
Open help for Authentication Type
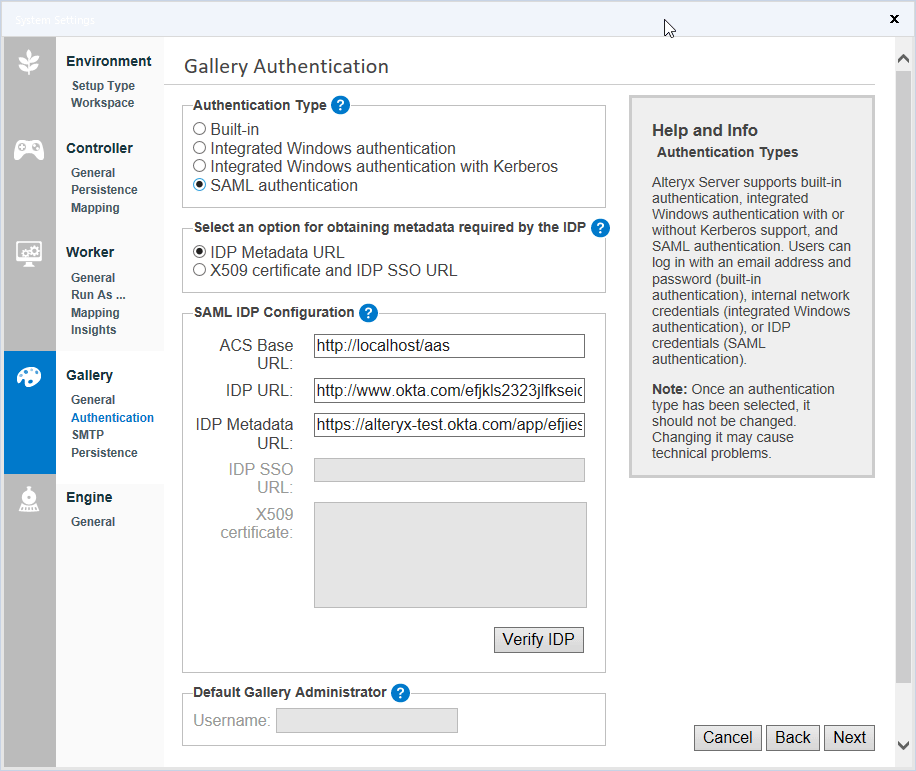click(x=340, y=105)
